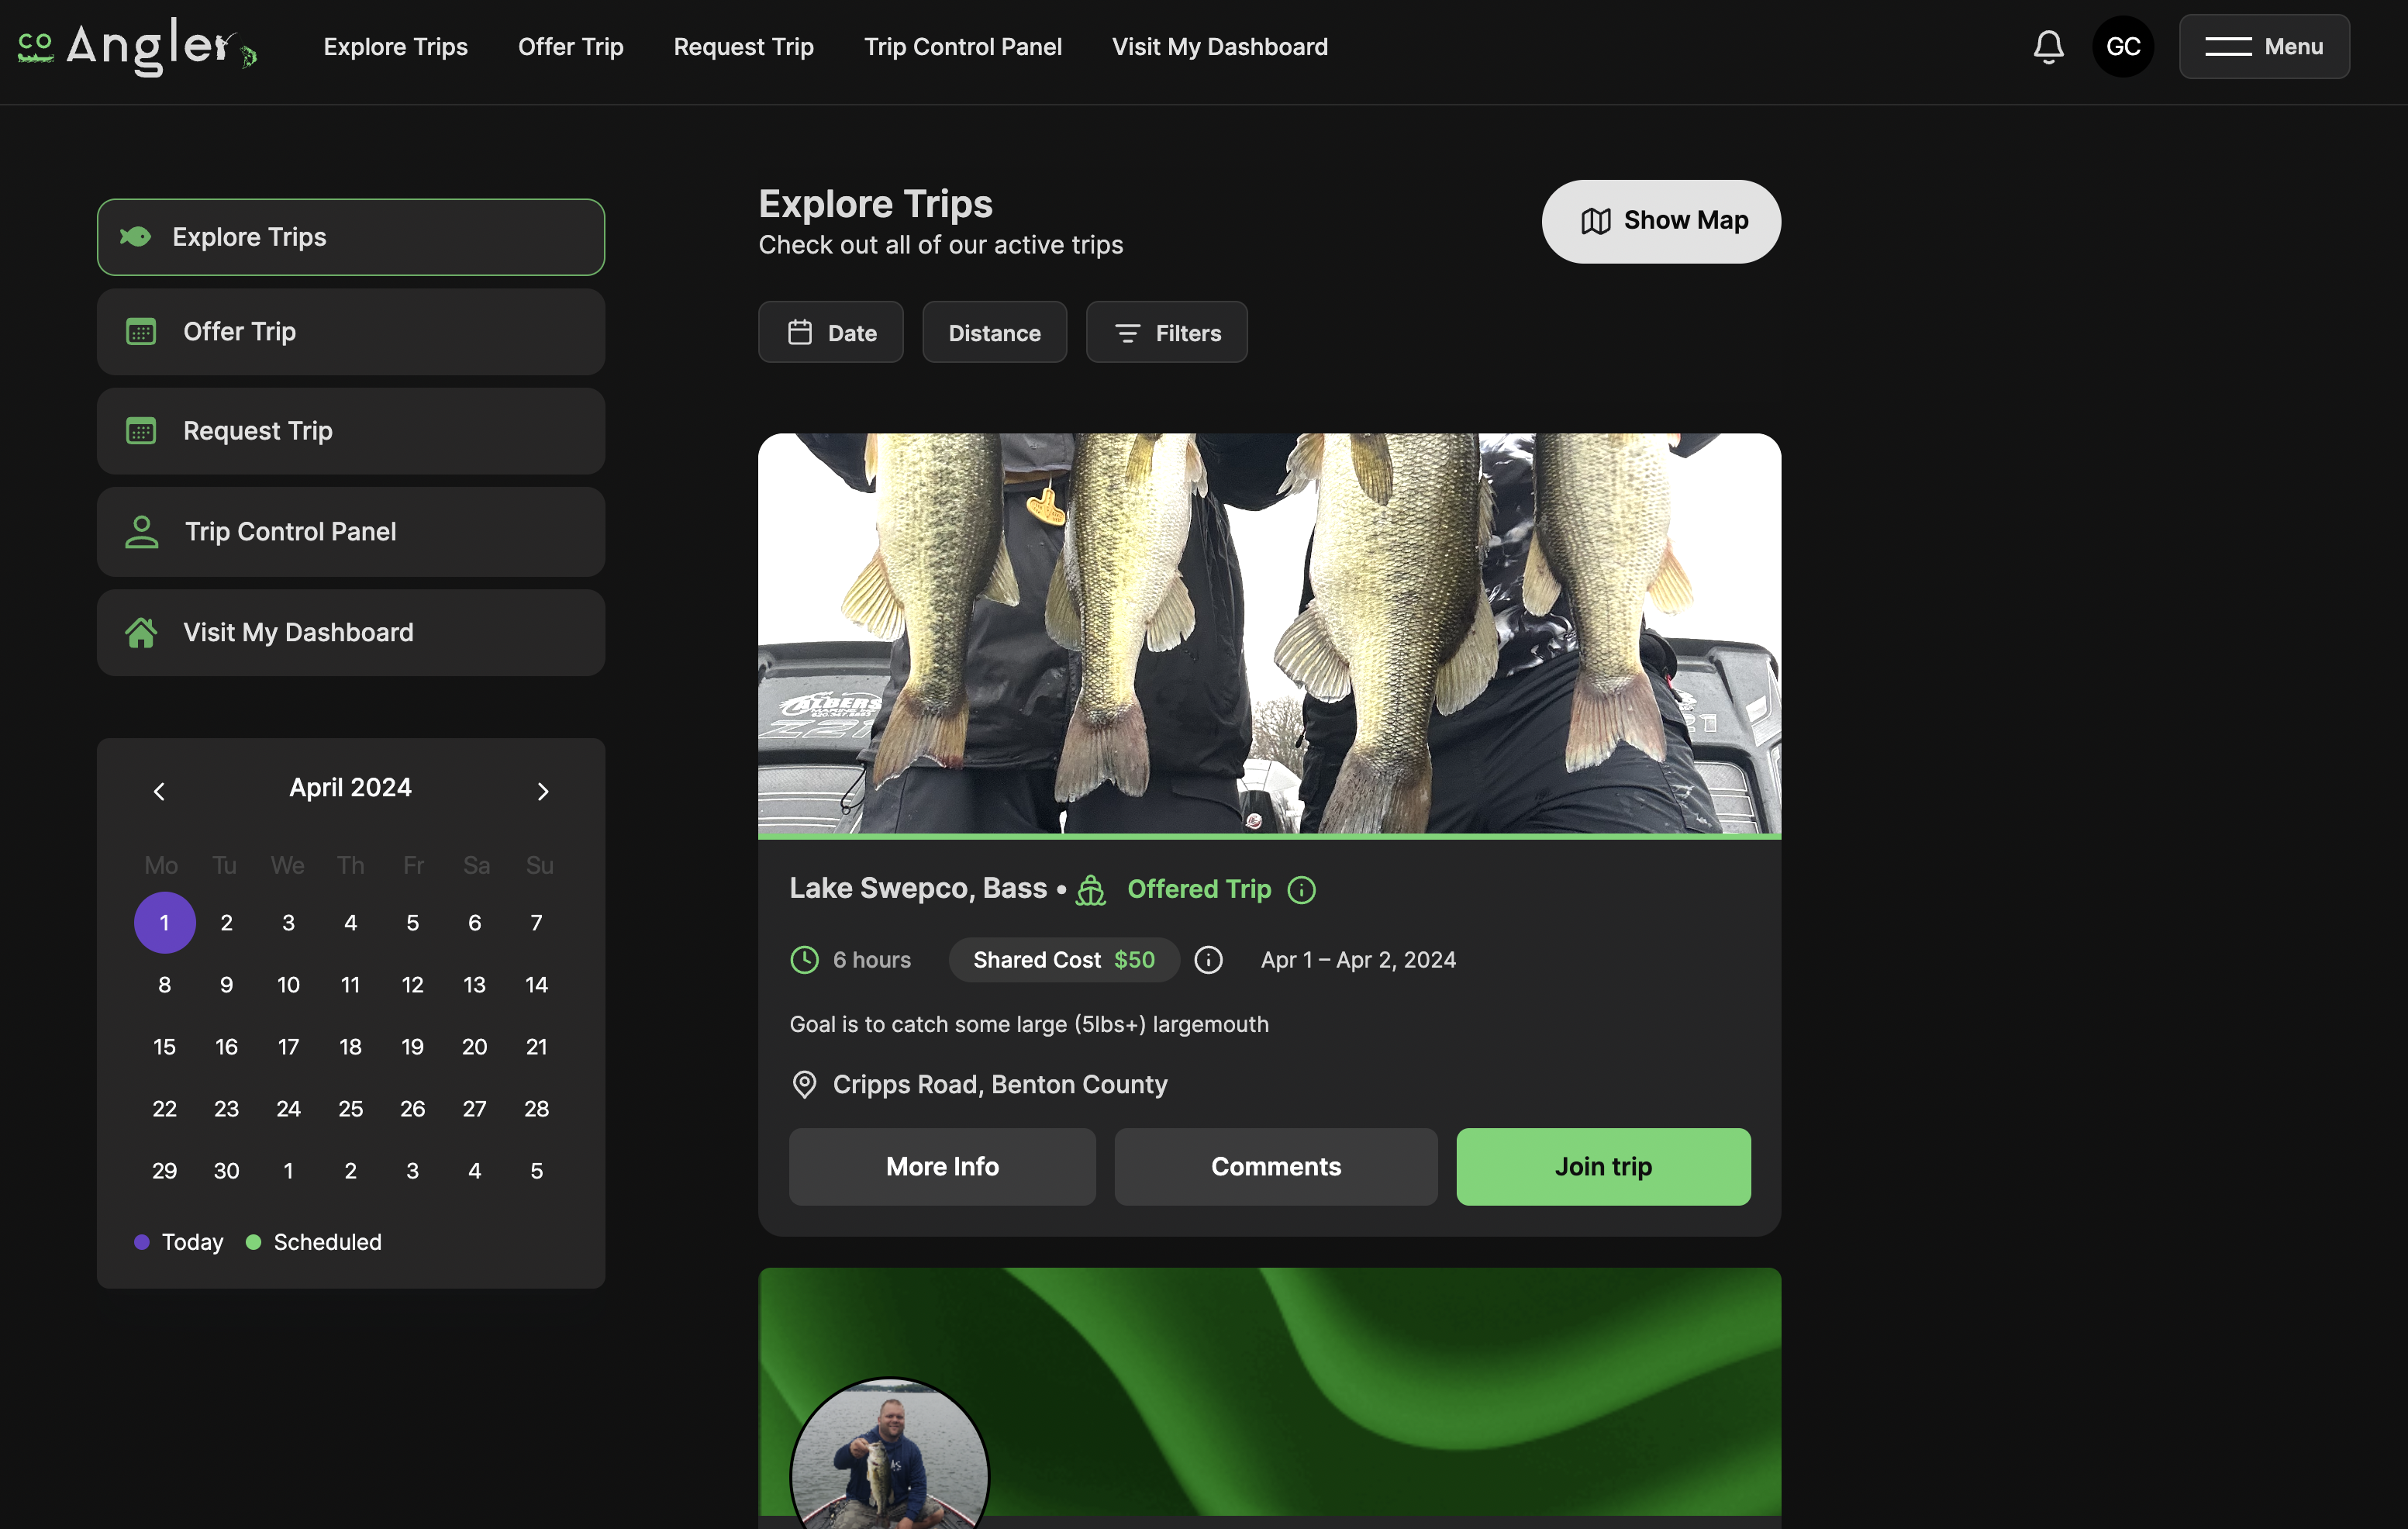Click the angler profile photo on second card
This screenshot has height=1529, width=2408.
tap(890, 1453)
